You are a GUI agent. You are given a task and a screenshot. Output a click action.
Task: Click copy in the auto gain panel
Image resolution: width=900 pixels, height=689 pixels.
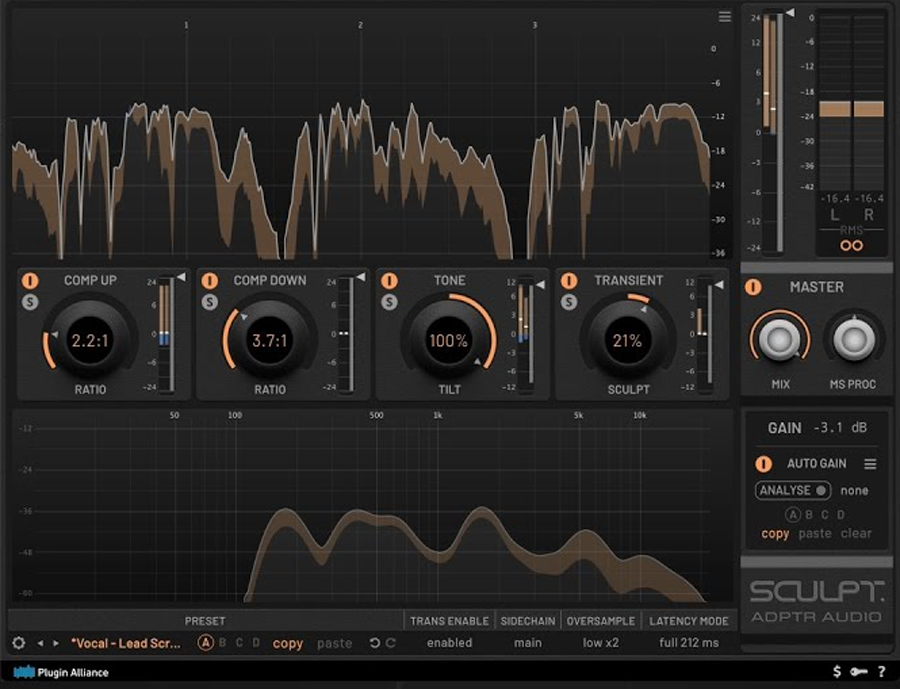(x=775, y=533)
